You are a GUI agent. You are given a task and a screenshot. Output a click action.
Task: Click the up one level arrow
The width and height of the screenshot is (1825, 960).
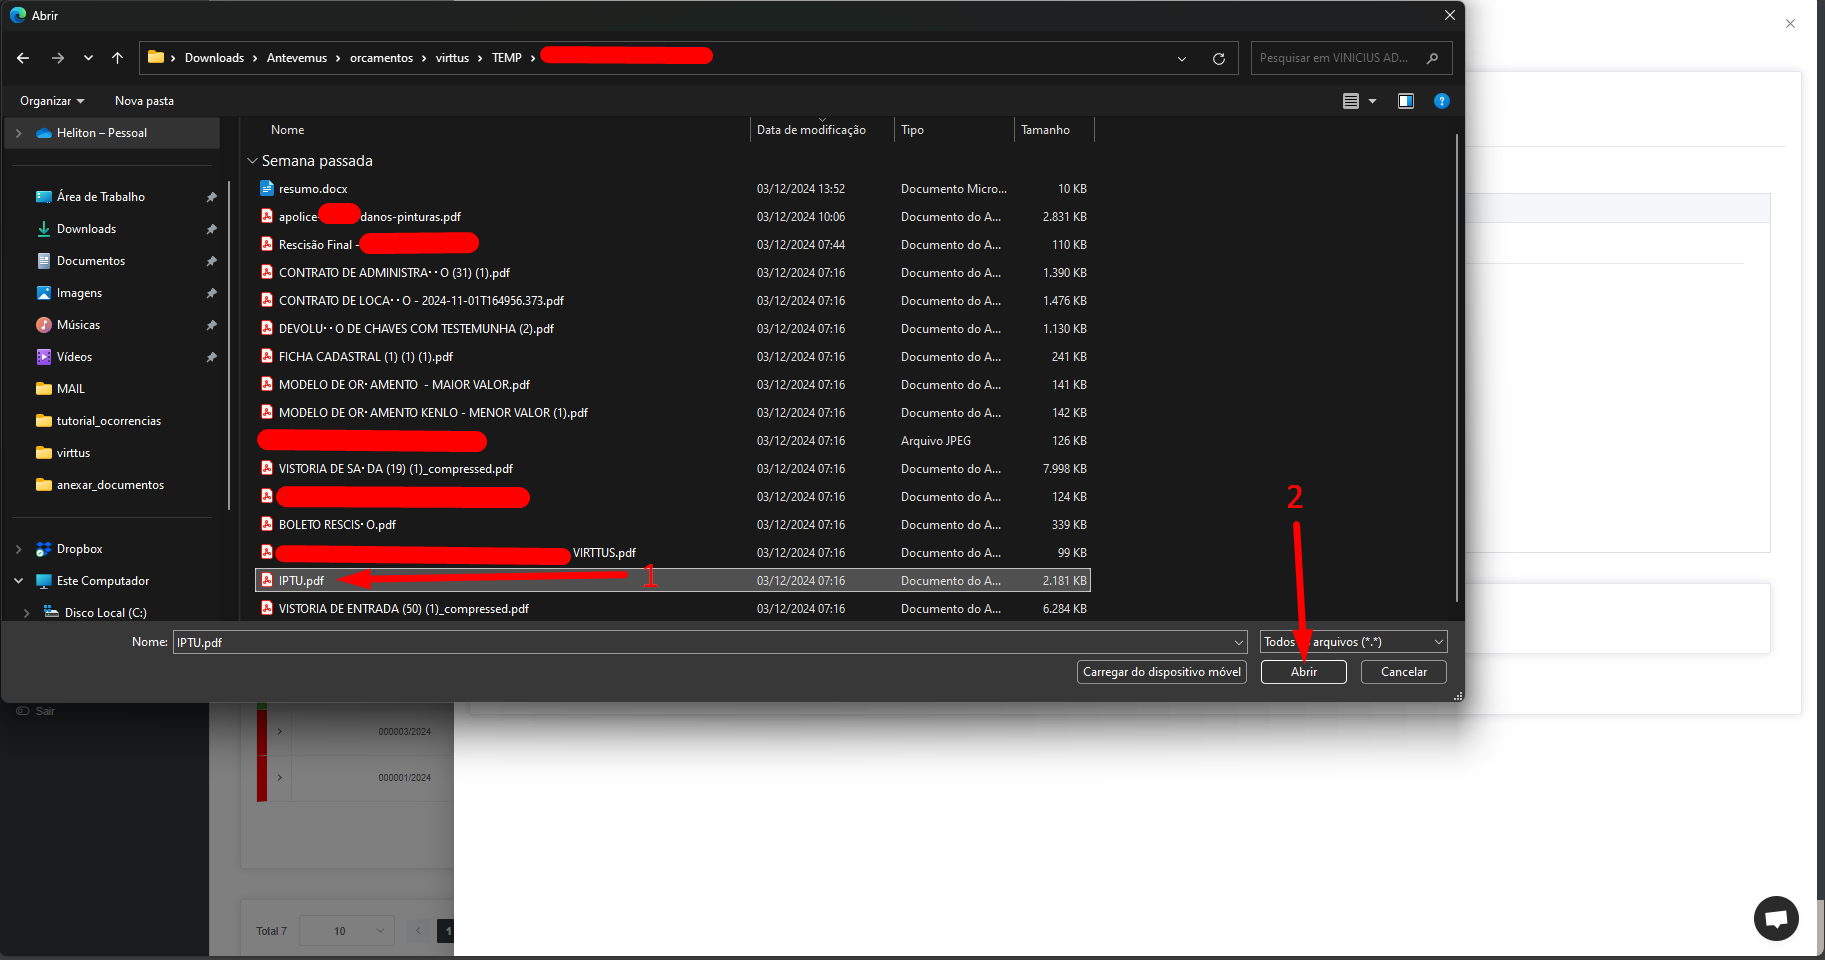point(118,58)
